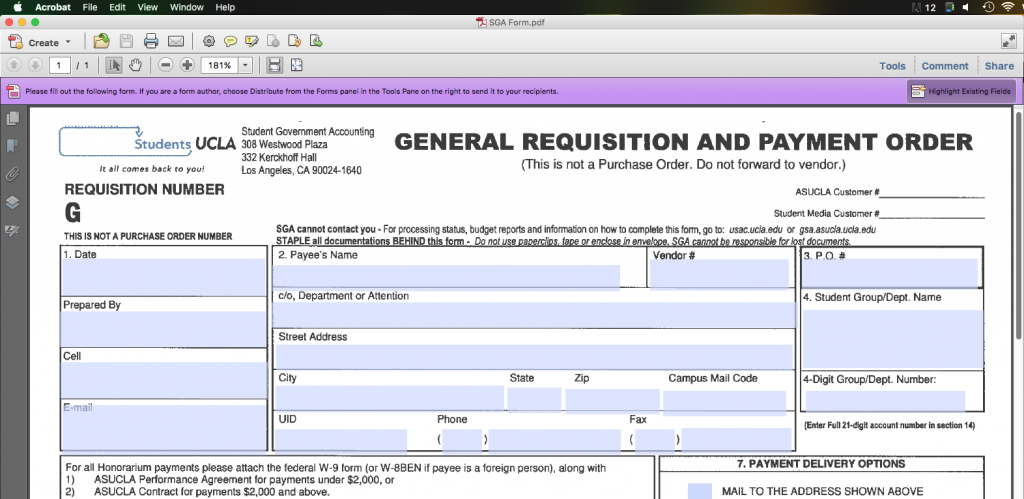Click the page with yellow arrow toolbar icon
The width and height of the screenshot is (1024, 499).
point(295,42)
